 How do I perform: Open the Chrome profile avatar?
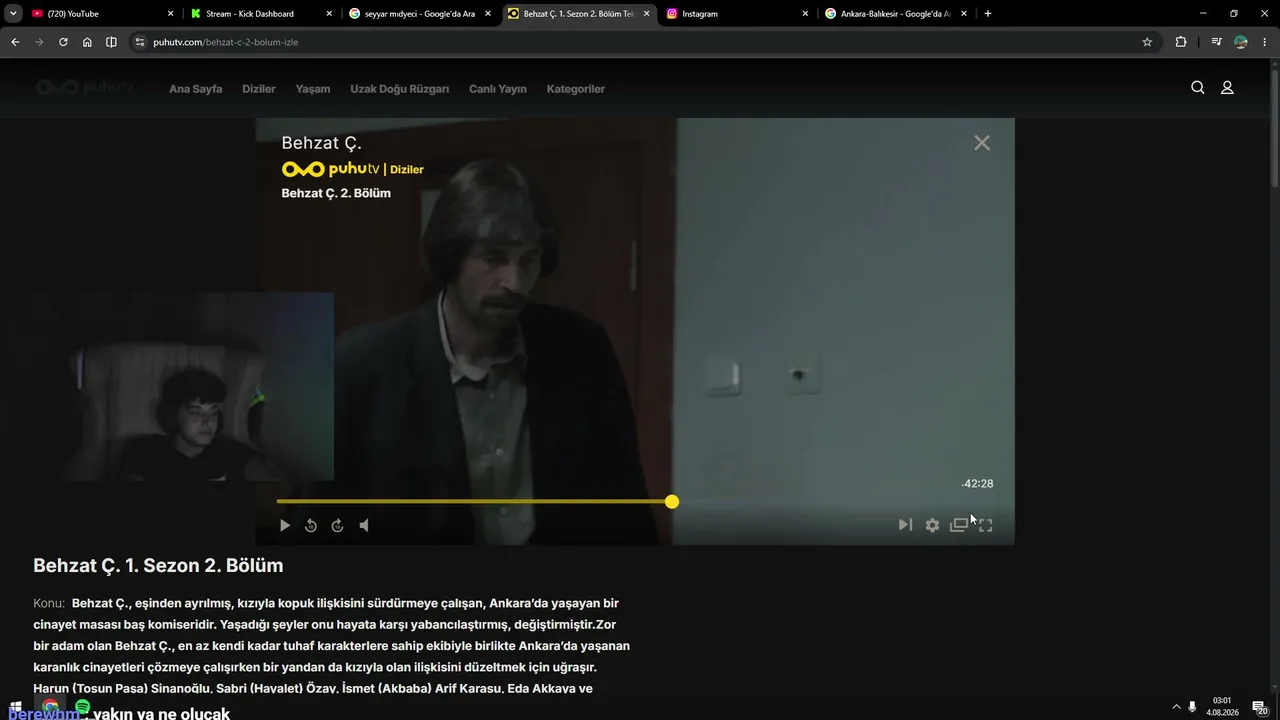[x=1241, y=42]
